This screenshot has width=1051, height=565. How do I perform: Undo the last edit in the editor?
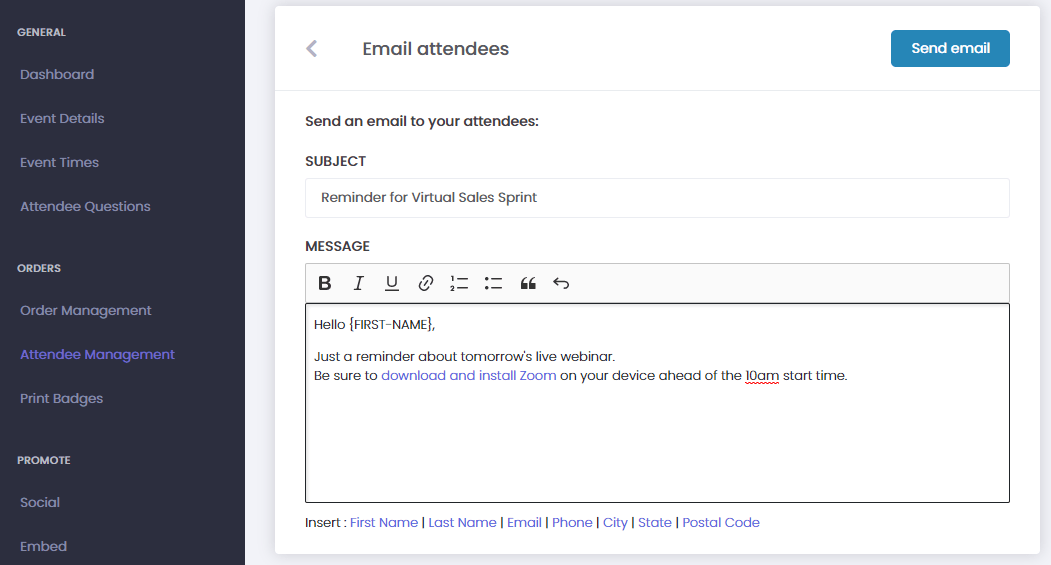pos(561,283)
